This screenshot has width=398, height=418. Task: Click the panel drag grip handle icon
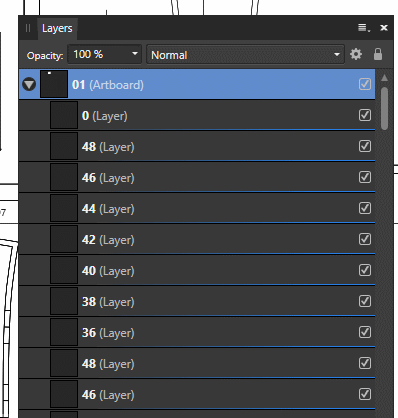pos(28,28)
